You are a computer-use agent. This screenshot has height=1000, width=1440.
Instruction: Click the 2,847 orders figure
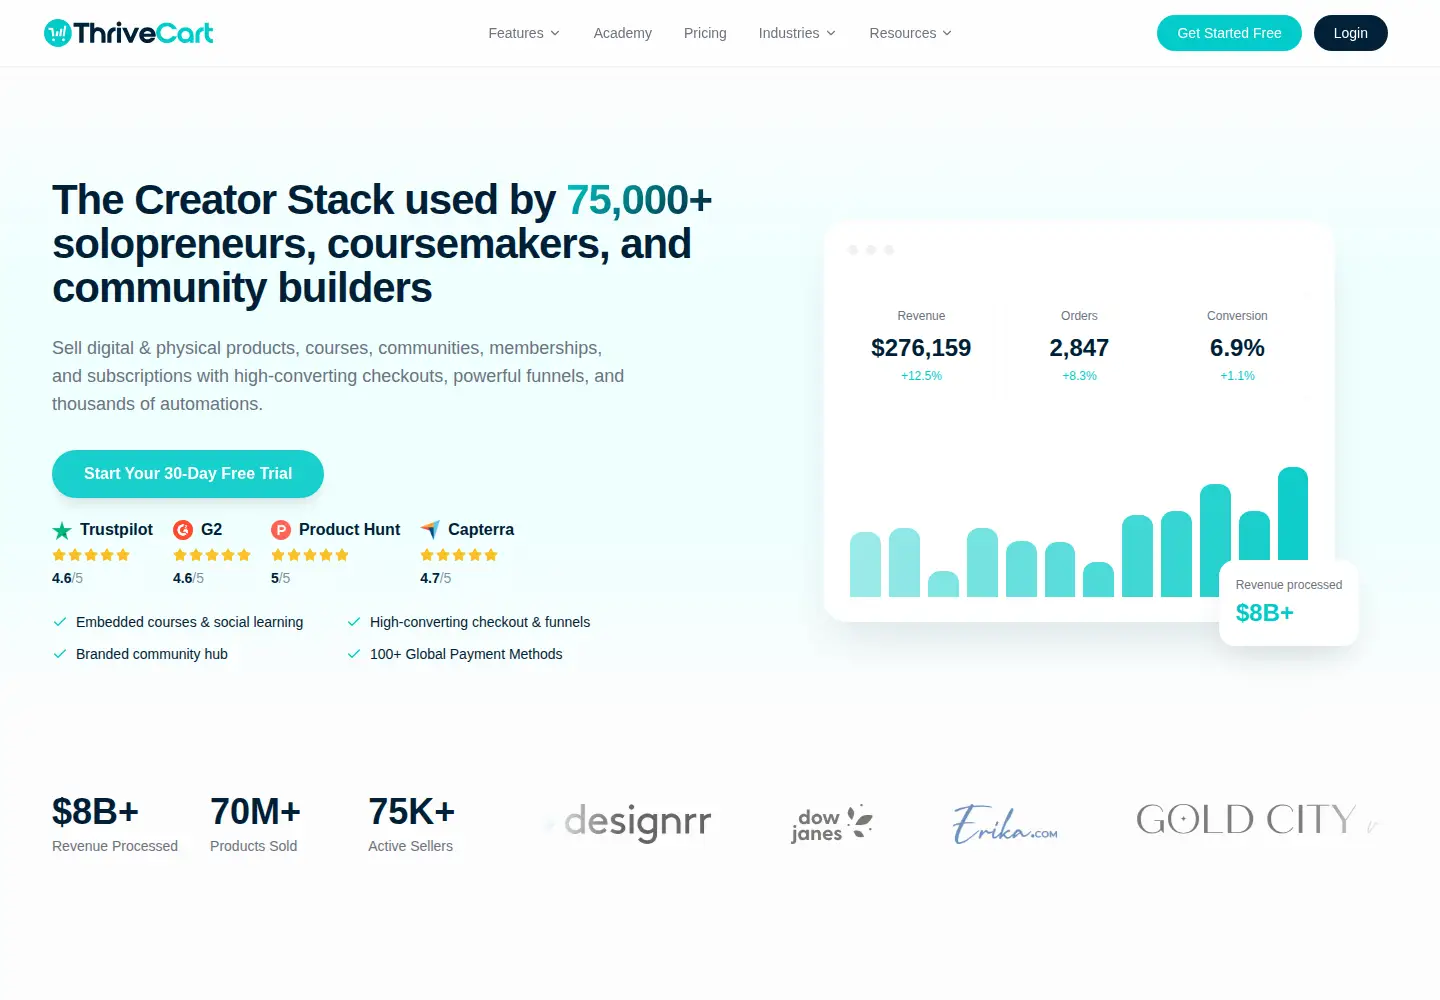pos(1079,348)
